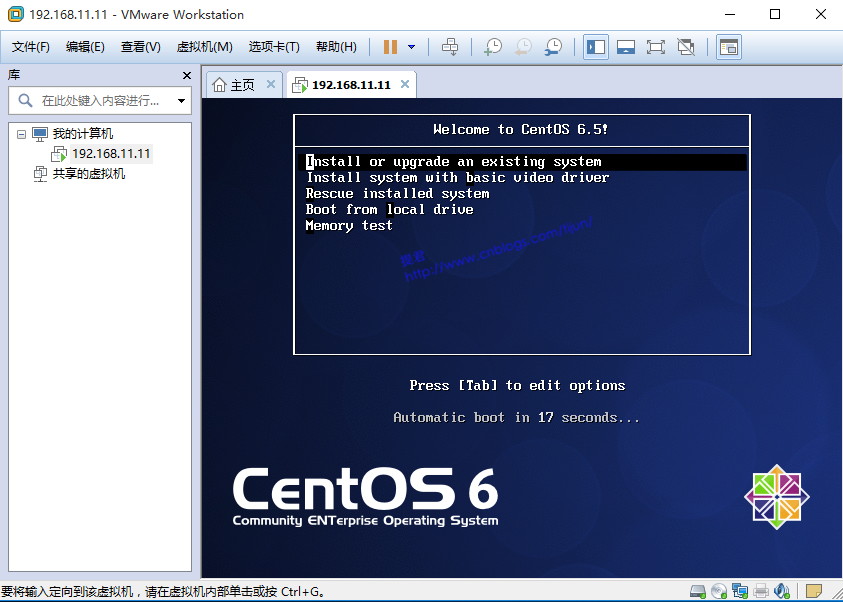Select the 192.168.11.11 VM in library

click(x=111, y=154)
